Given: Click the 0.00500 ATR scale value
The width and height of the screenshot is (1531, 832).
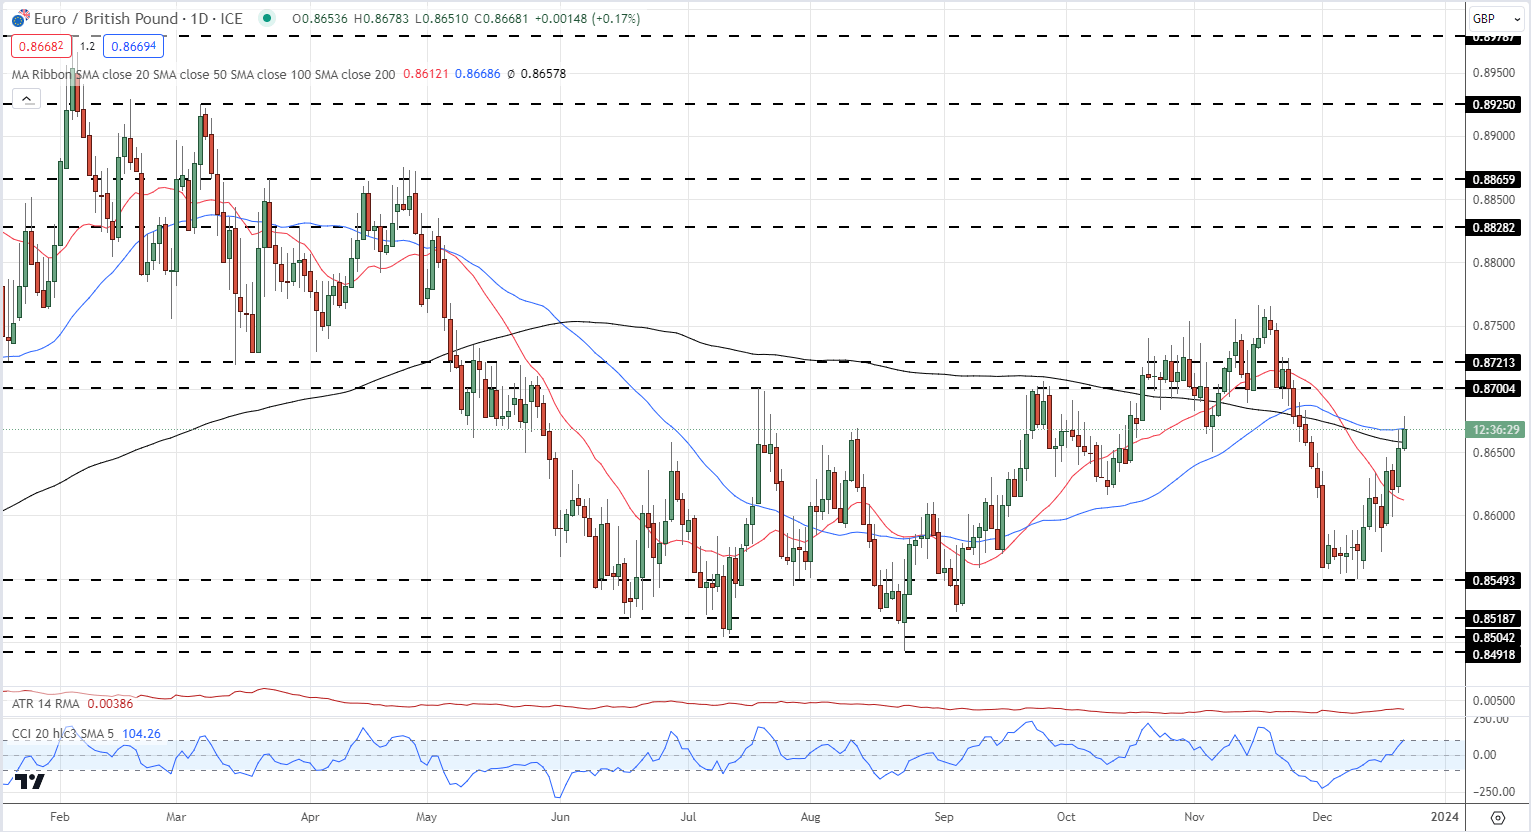Looking at the screenshot, I should [x=1493, y=701].
